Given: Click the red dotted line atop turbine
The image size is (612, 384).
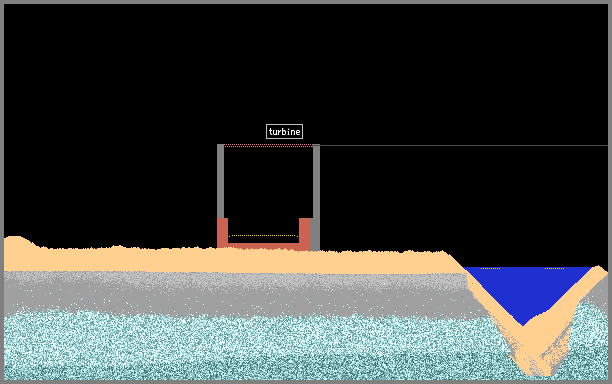Looking at the screenshot, I should [x=268, y=146].
